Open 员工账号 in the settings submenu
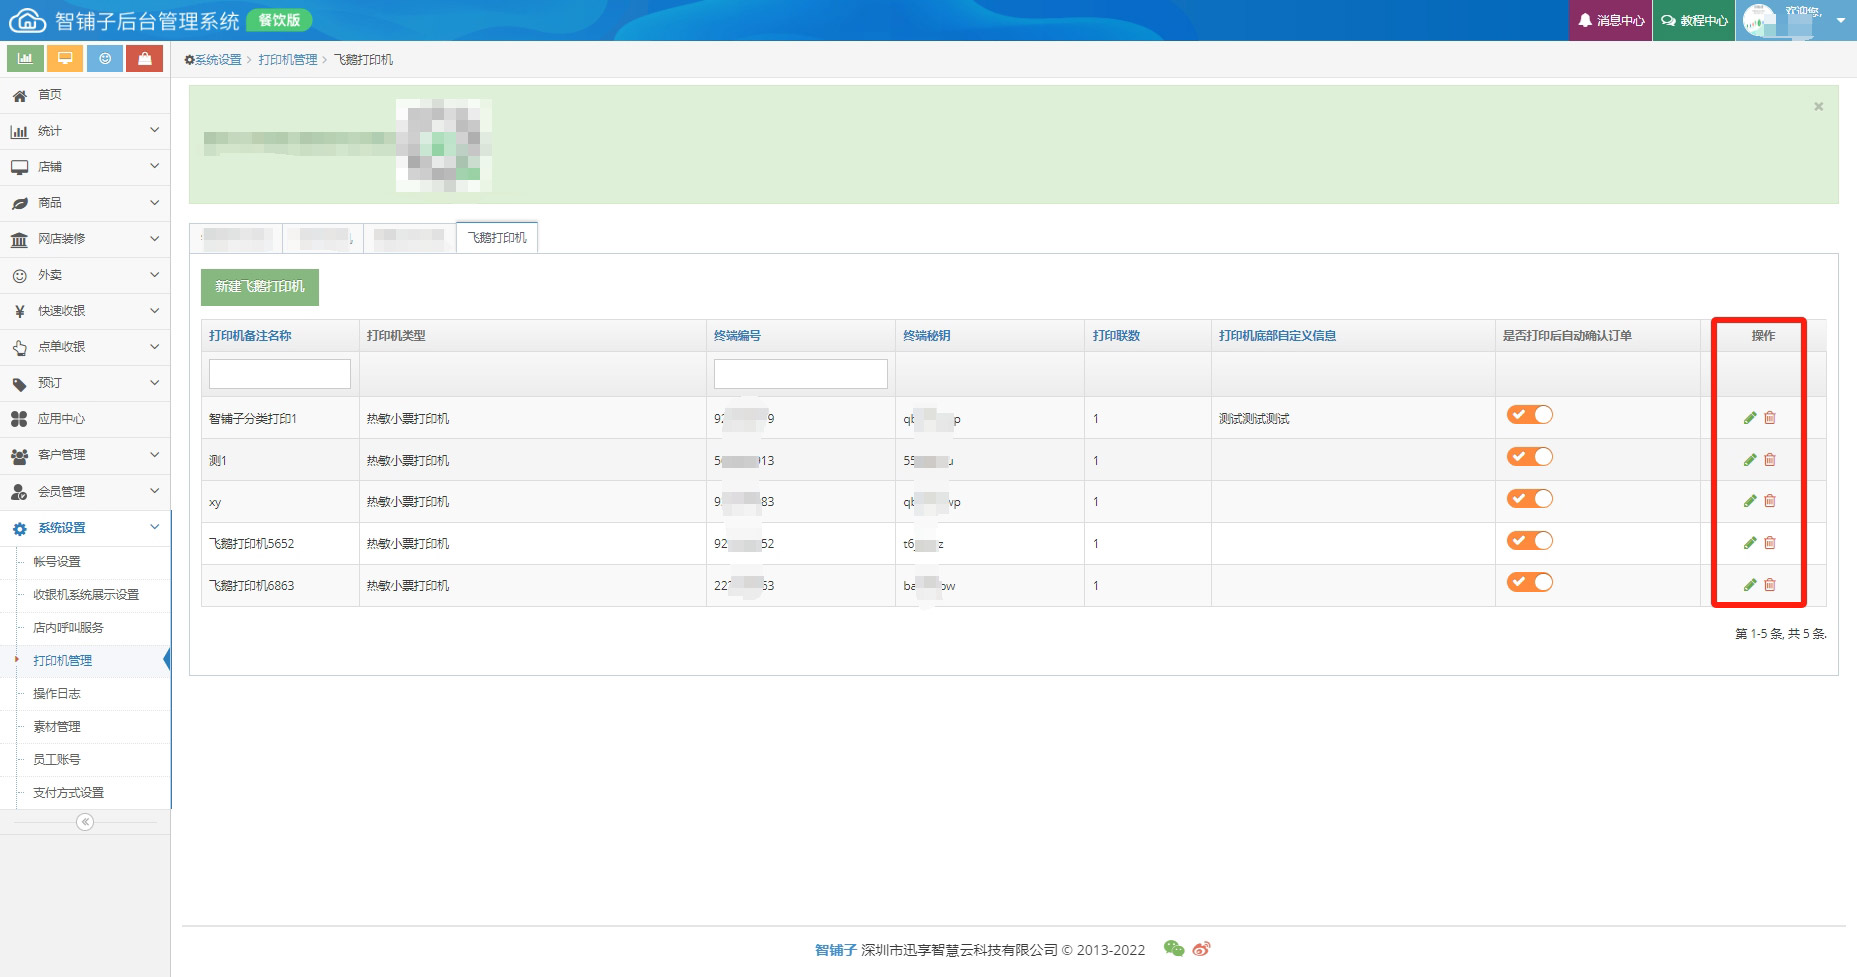 (x=57, y=759)
